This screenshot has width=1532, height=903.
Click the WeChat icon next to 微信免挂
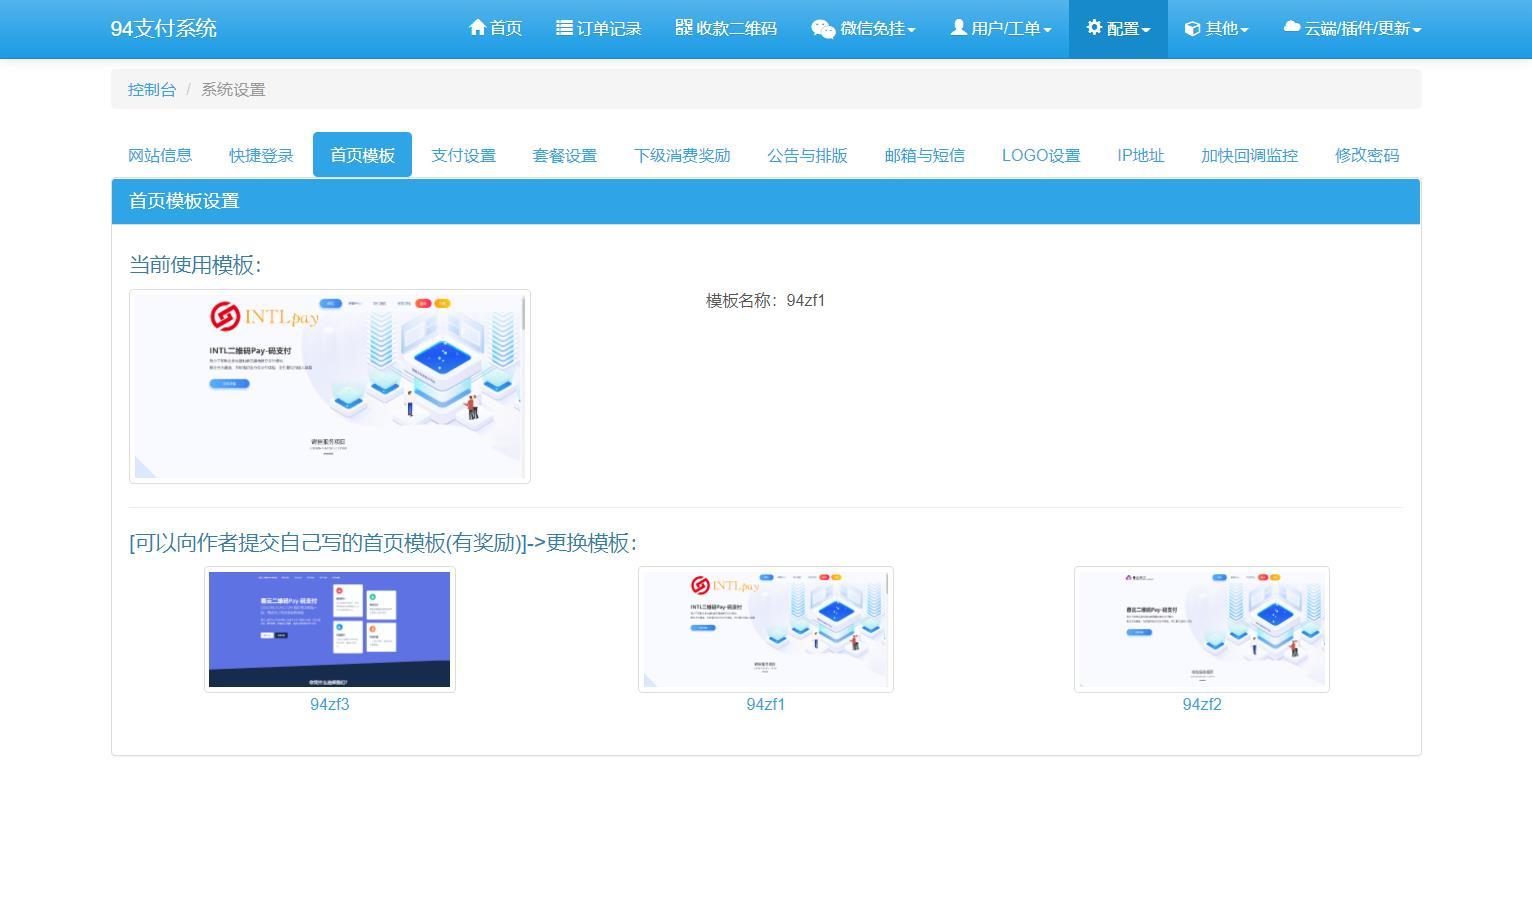pos(822,28)
